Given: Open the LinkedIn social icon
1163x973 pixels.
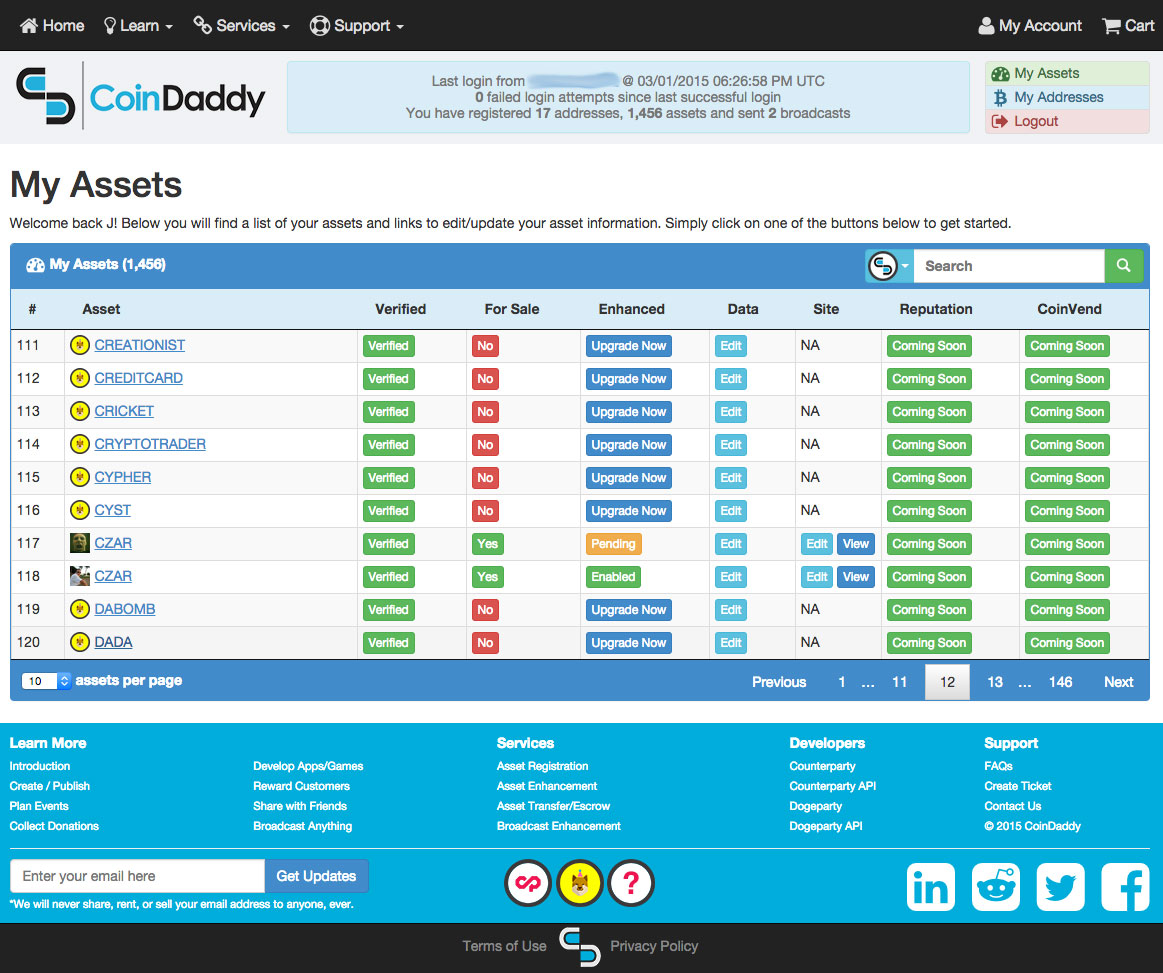Looking at the screenshot, I should click(930, 886).
